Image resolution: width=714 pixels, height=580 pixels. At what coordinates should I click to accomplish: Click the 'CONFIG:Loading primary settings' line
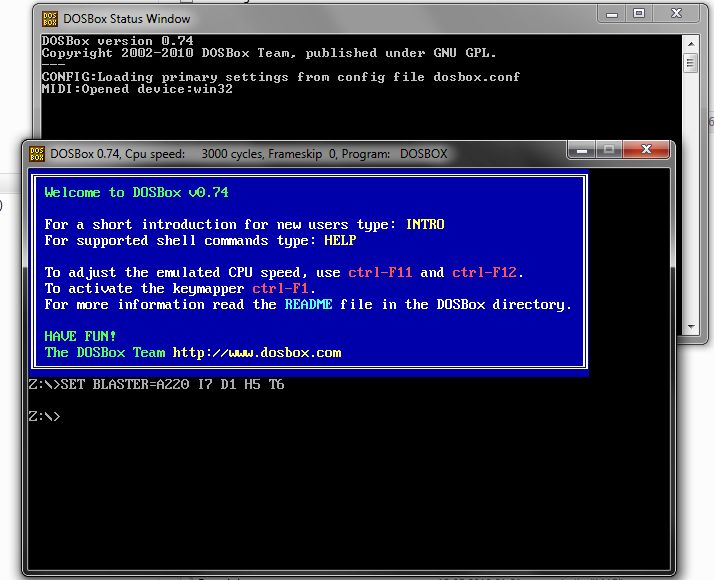click(x=280, y=76)
